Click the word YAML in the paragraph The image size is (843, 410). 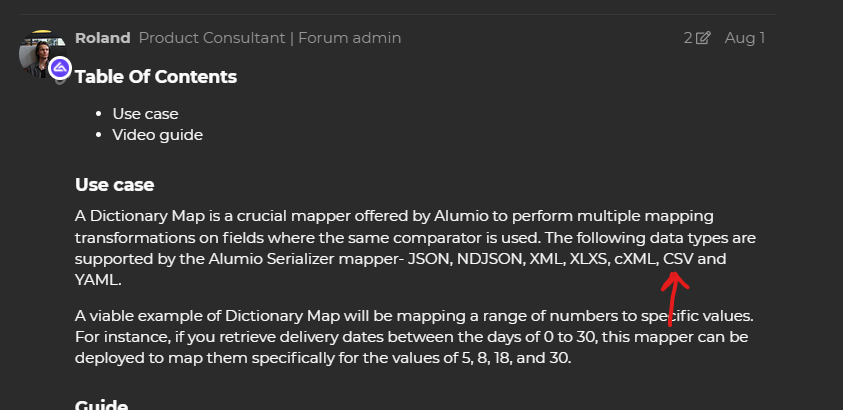click(x=96, y=280)
